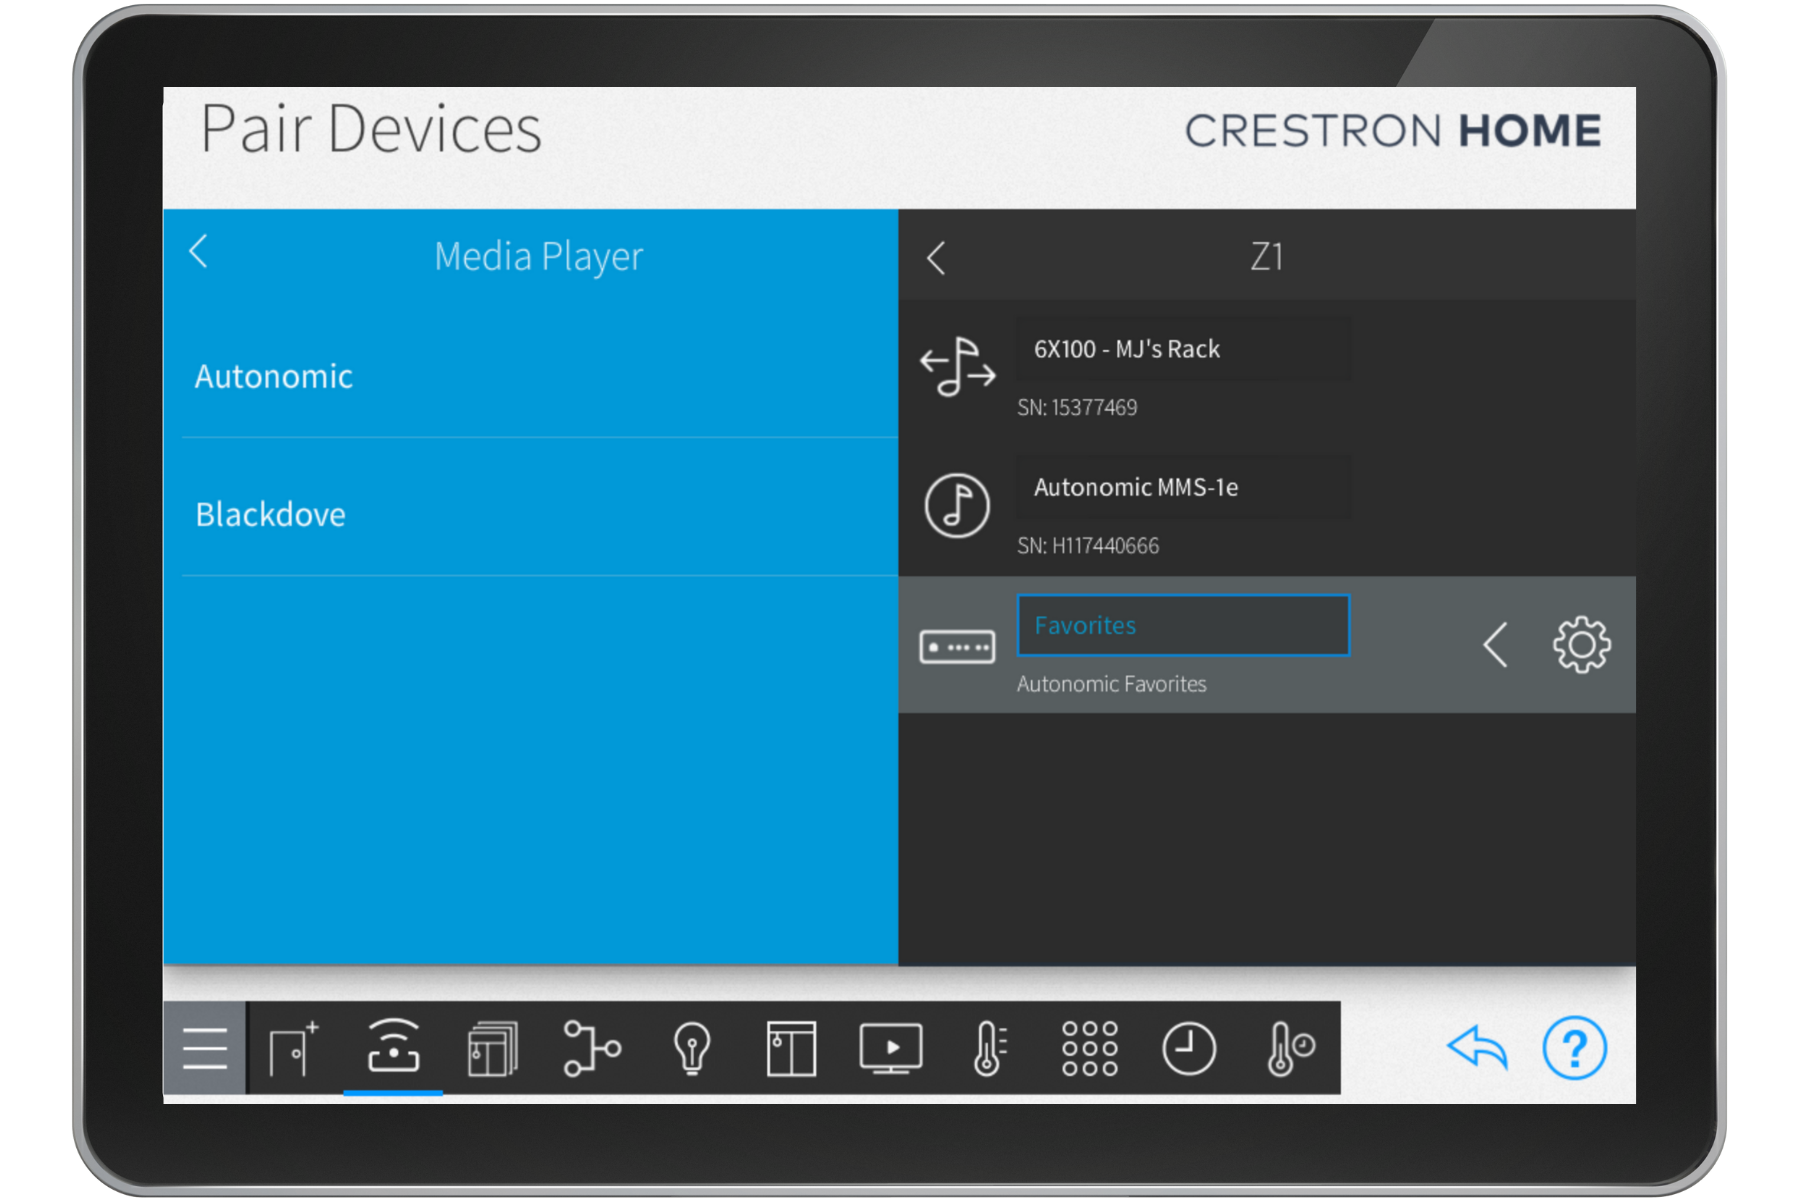Select the keypad grid icon in the toolbar
The image size is (1800, 1200).
click(x=1089, y=1048)
